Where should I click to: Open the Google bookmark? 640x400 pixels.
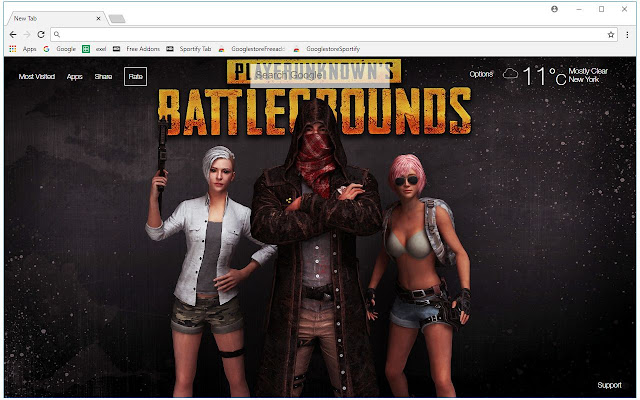(60, 49)
